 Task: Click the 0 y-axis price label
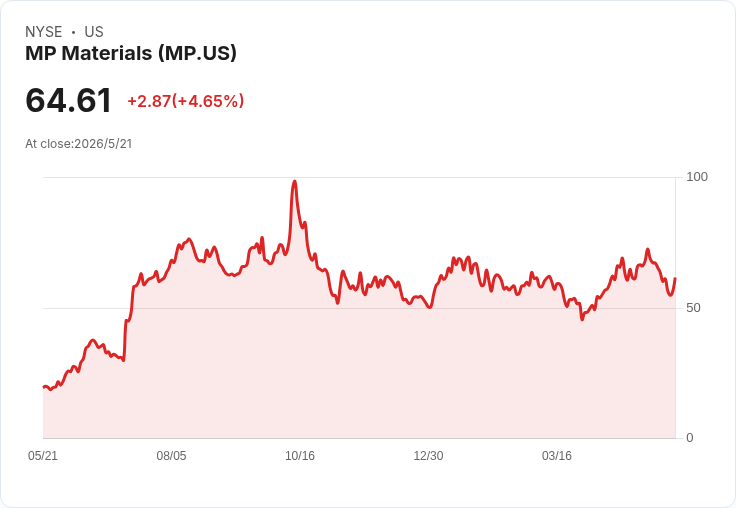690,438
